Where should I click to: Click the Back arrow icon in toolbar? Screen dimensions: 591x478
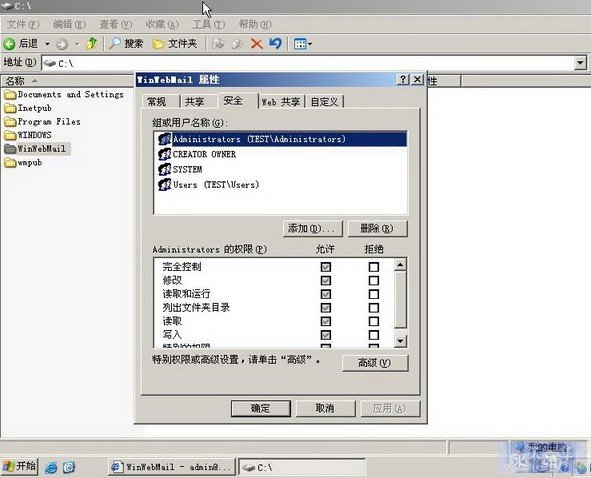click(9, 44)
